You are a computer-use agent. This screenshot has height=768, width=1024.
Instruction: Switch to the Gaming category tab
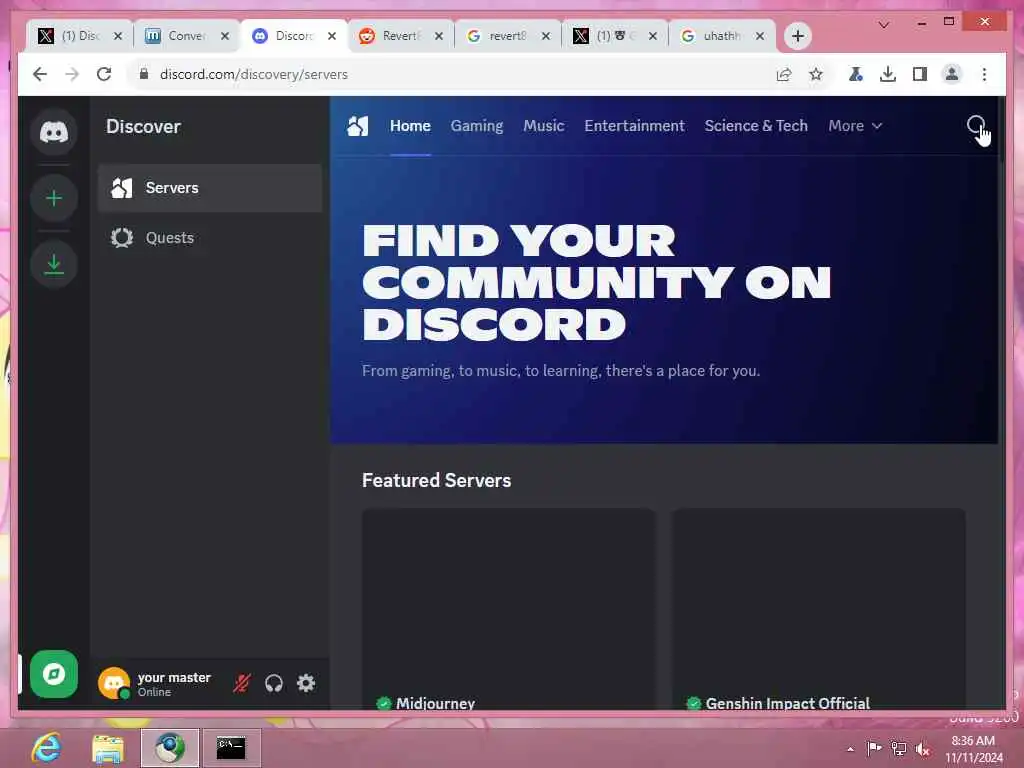477,126
